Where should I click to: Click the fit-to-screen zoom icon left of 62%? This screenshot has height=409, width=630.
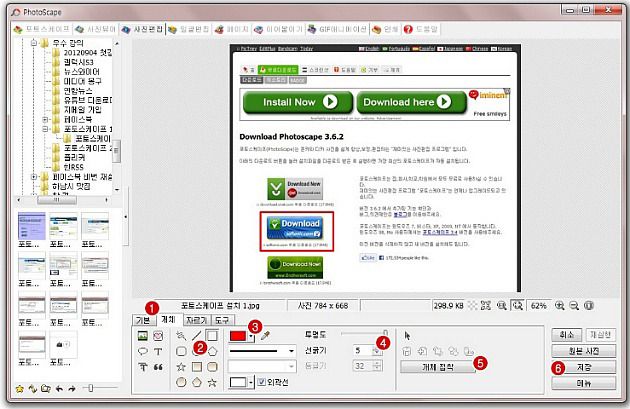518,306
